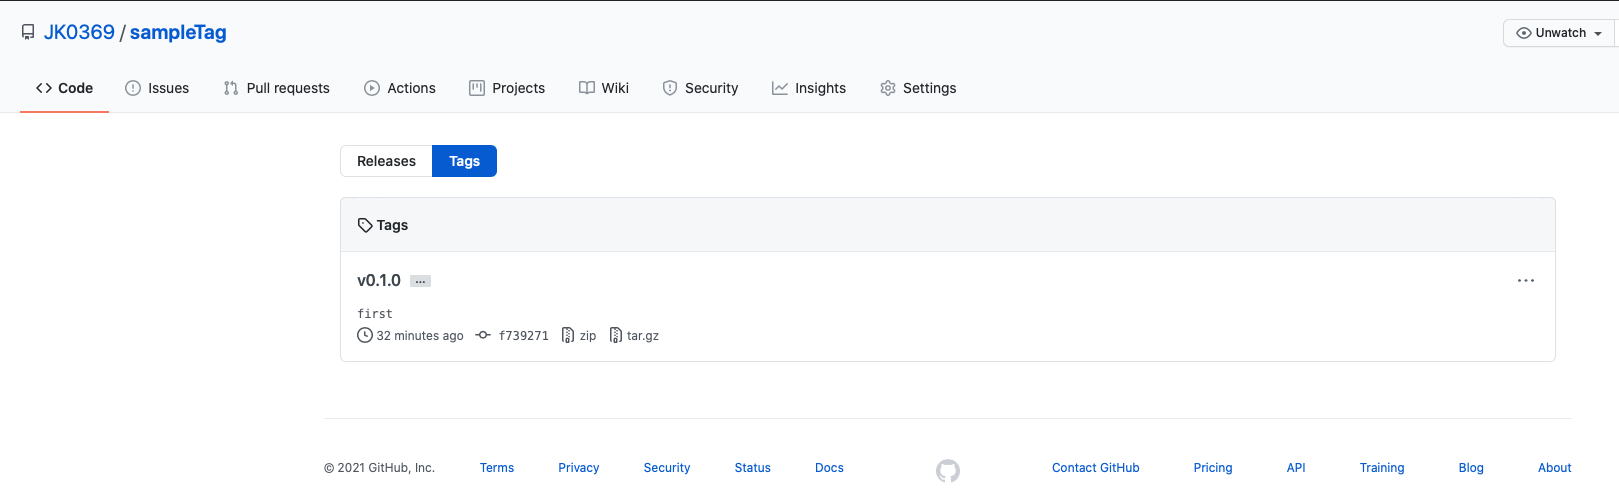This screenshot has width=1619, height=493.
Task: Open the Training footer link
Action: click(1382, 468)
